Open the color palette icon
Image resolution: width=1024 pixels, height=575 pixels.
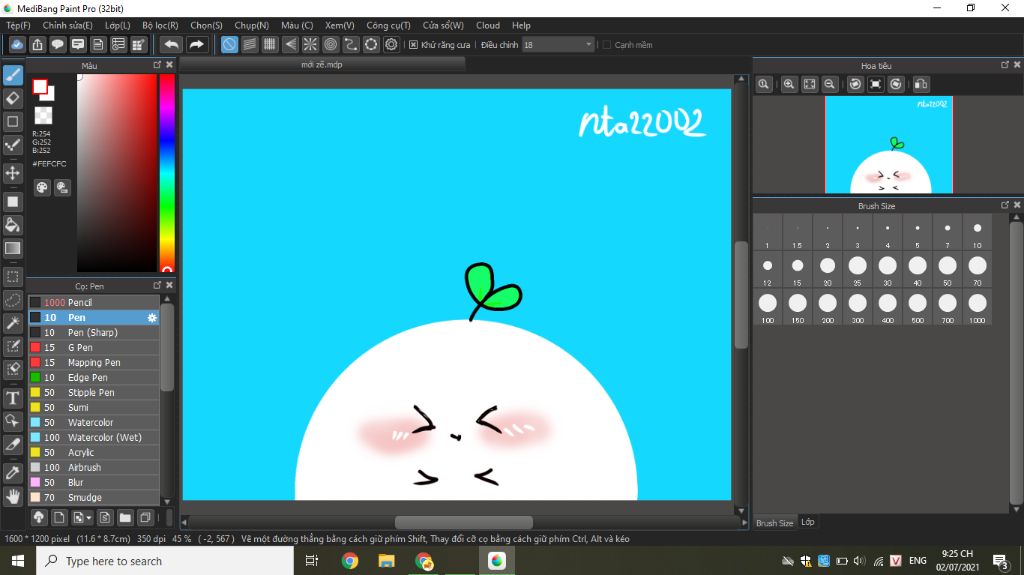point(42,188)
